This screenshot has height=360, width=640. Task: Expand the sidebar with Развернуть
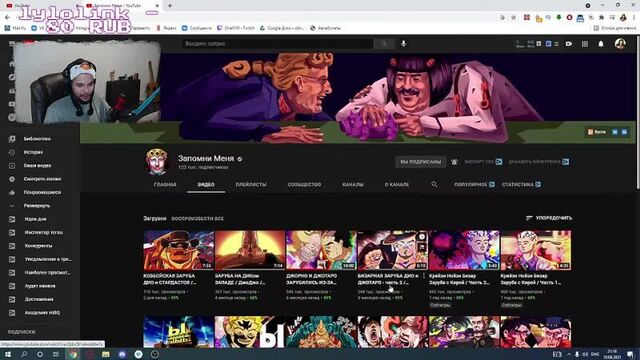point(36,206)
